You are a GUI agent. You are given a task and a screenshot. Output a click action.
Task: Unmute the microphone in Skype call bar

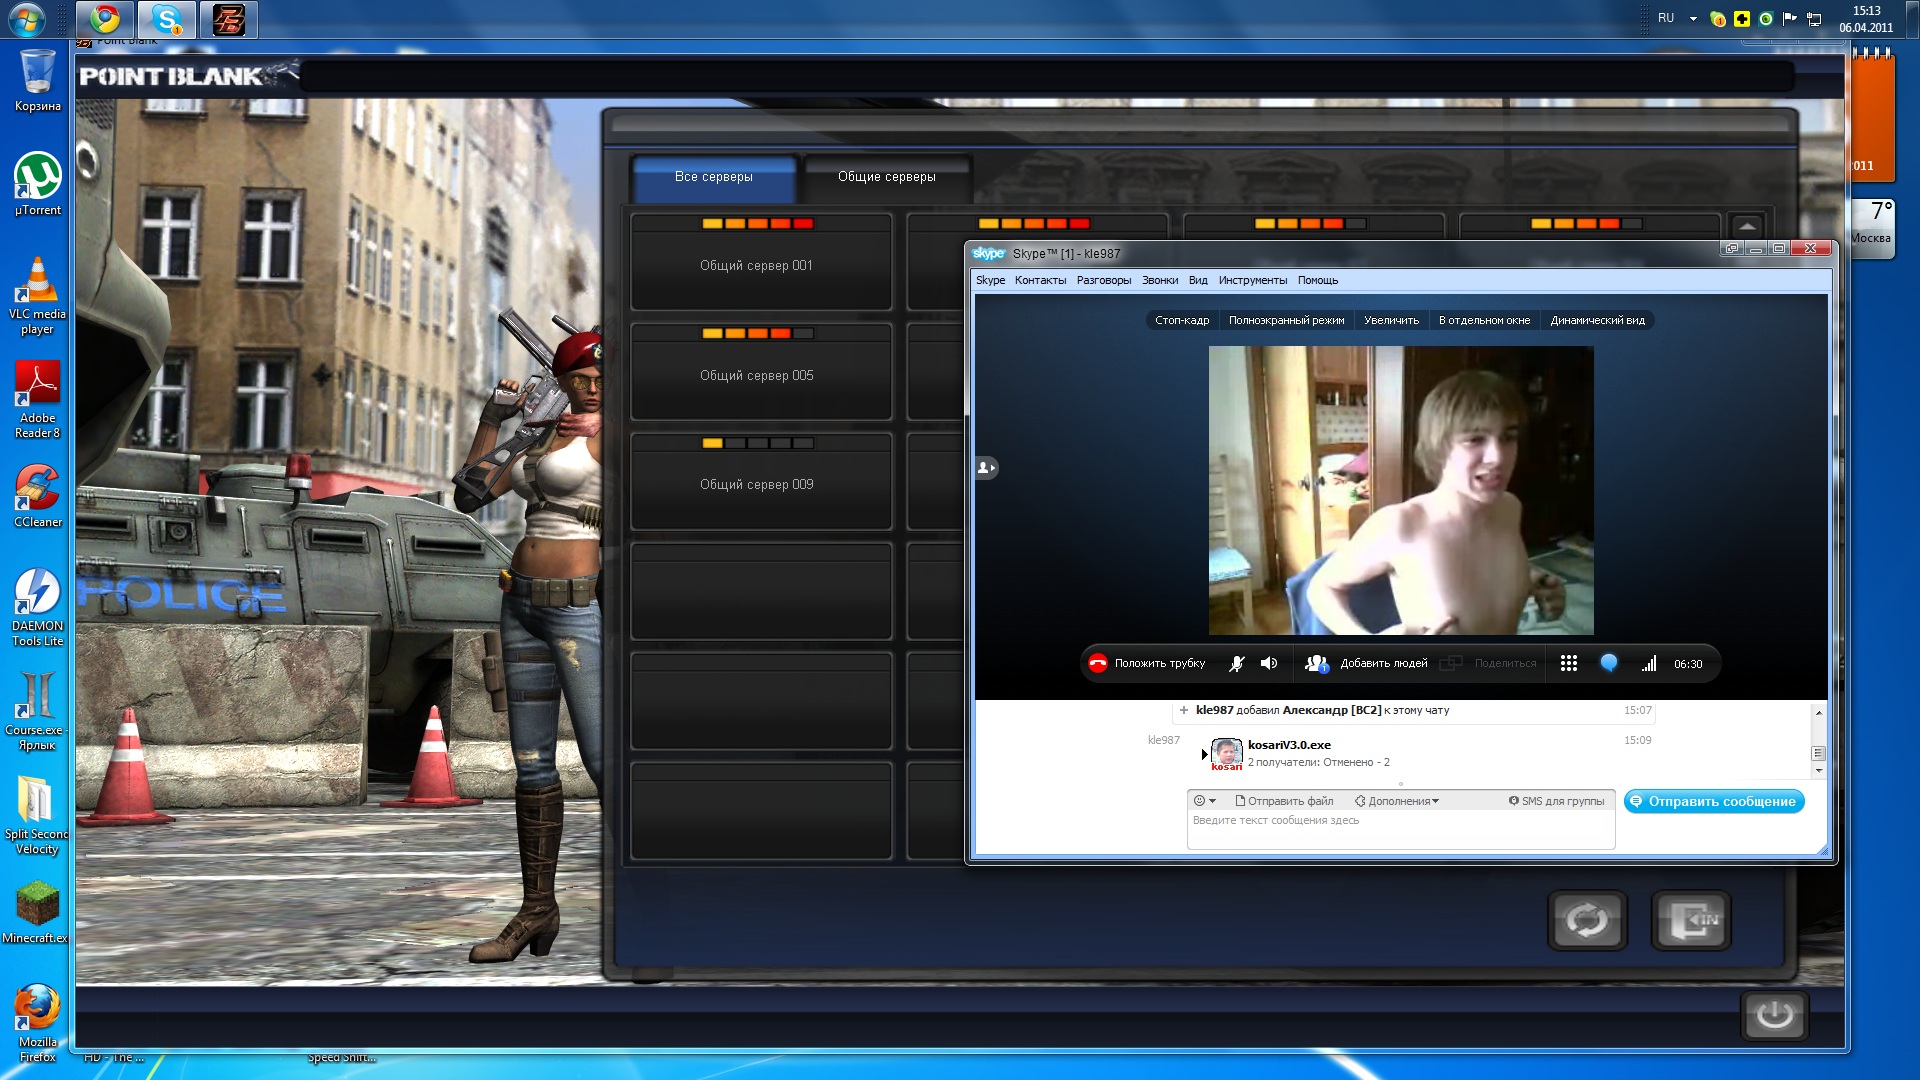[1237, 663]
